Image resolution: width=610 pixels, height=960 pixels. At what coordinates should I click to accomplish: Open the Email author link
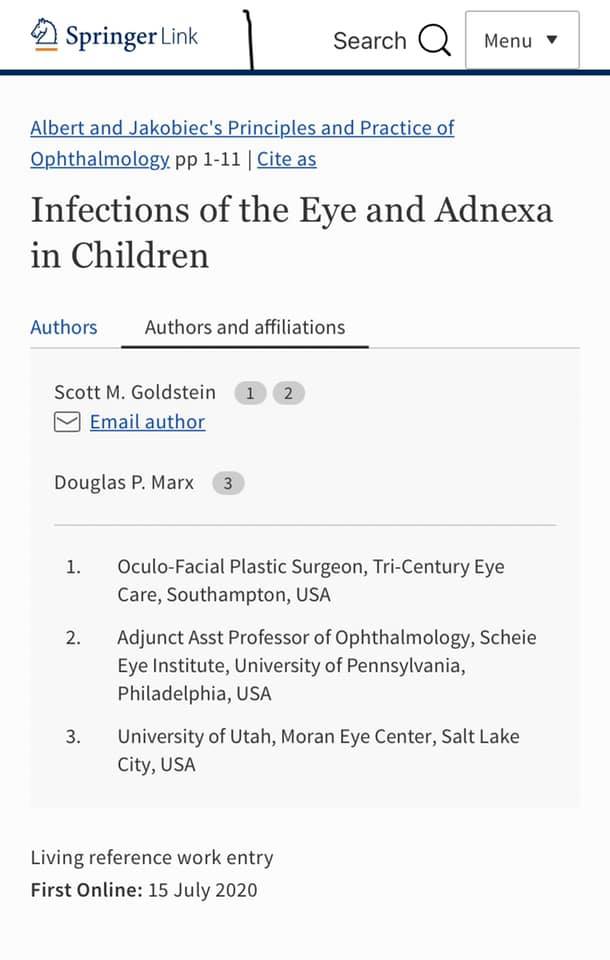click(x=148, y=422)
